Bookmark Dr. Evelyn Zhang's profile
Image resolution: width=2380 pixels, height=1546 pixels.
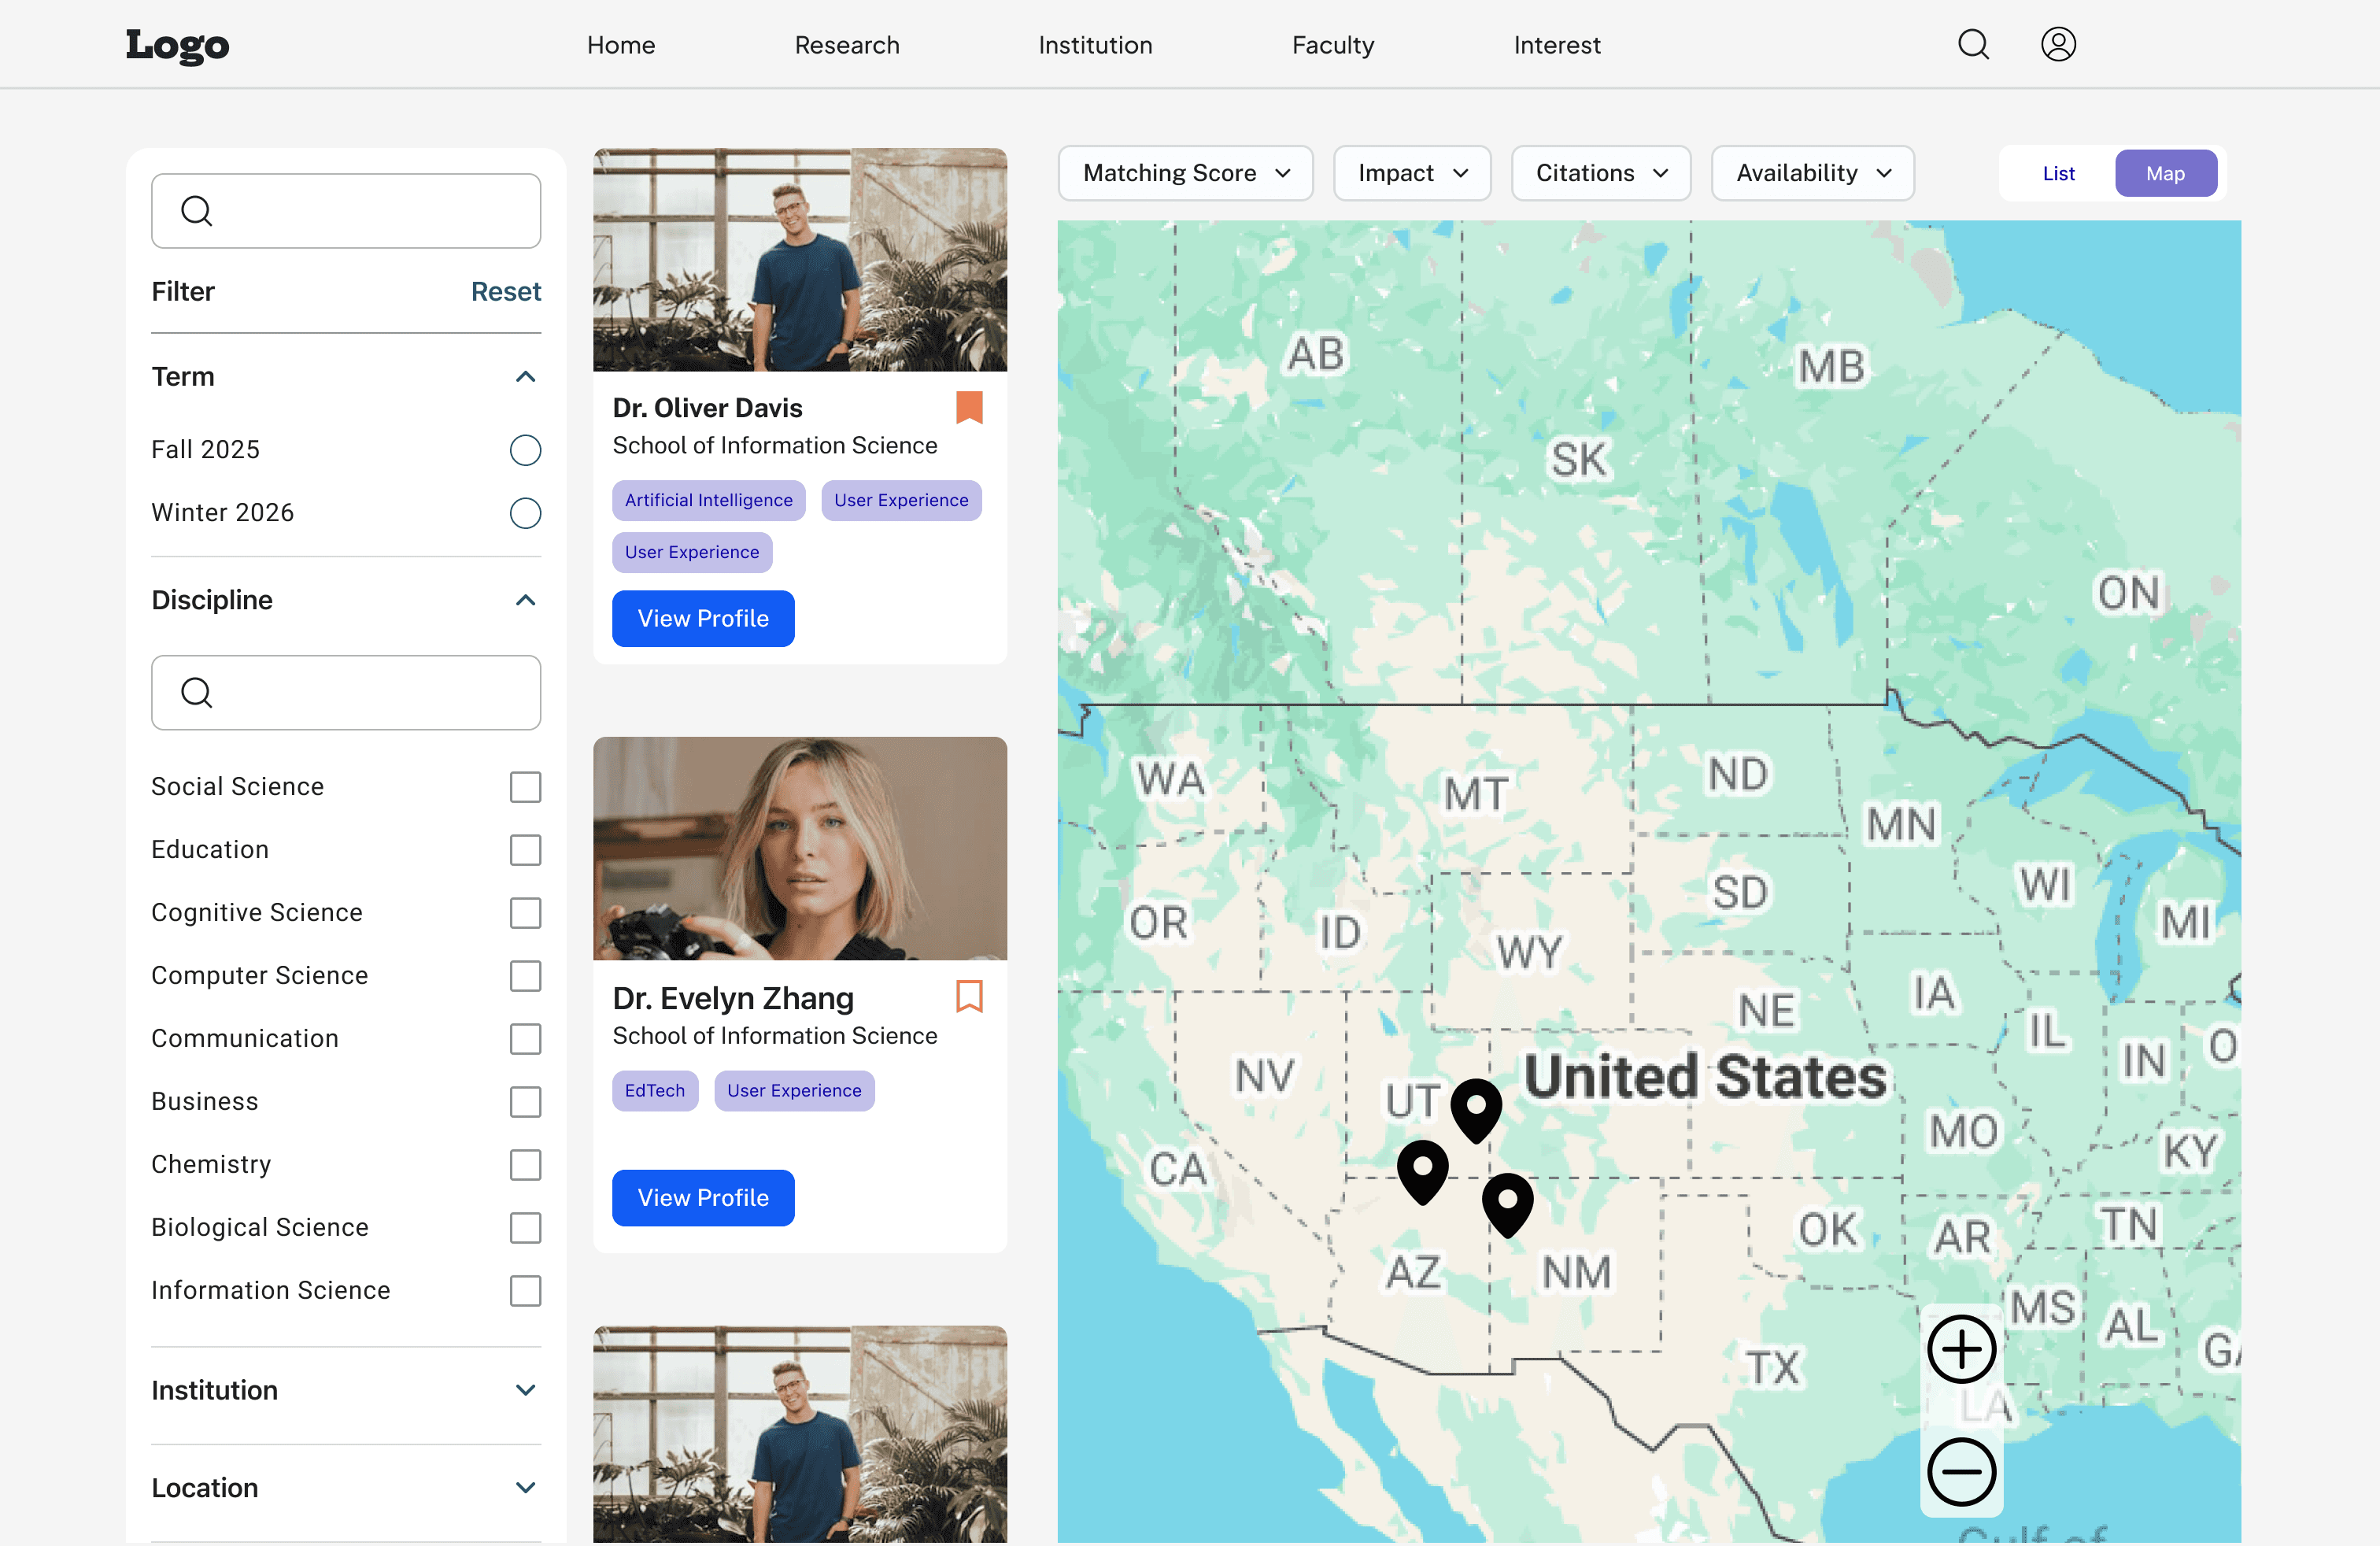coord(968,996)
